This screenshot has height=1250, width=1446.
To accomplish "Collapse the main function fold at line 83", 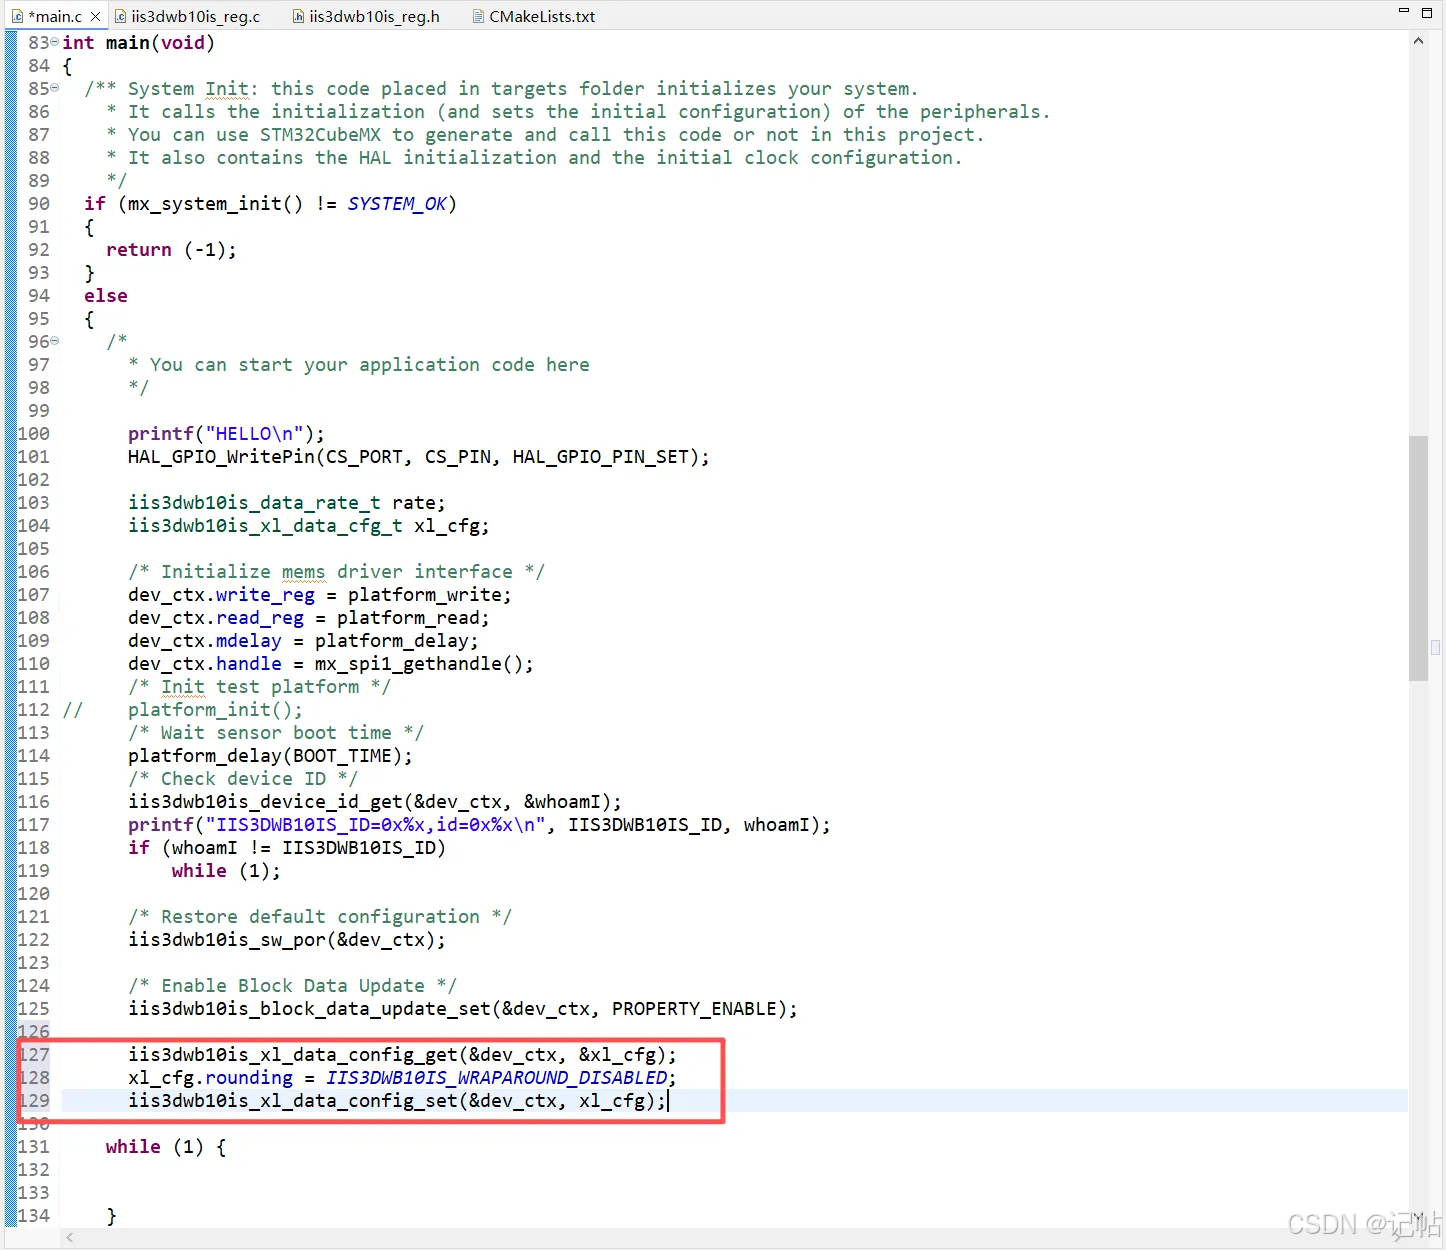I will click(54, 42).
